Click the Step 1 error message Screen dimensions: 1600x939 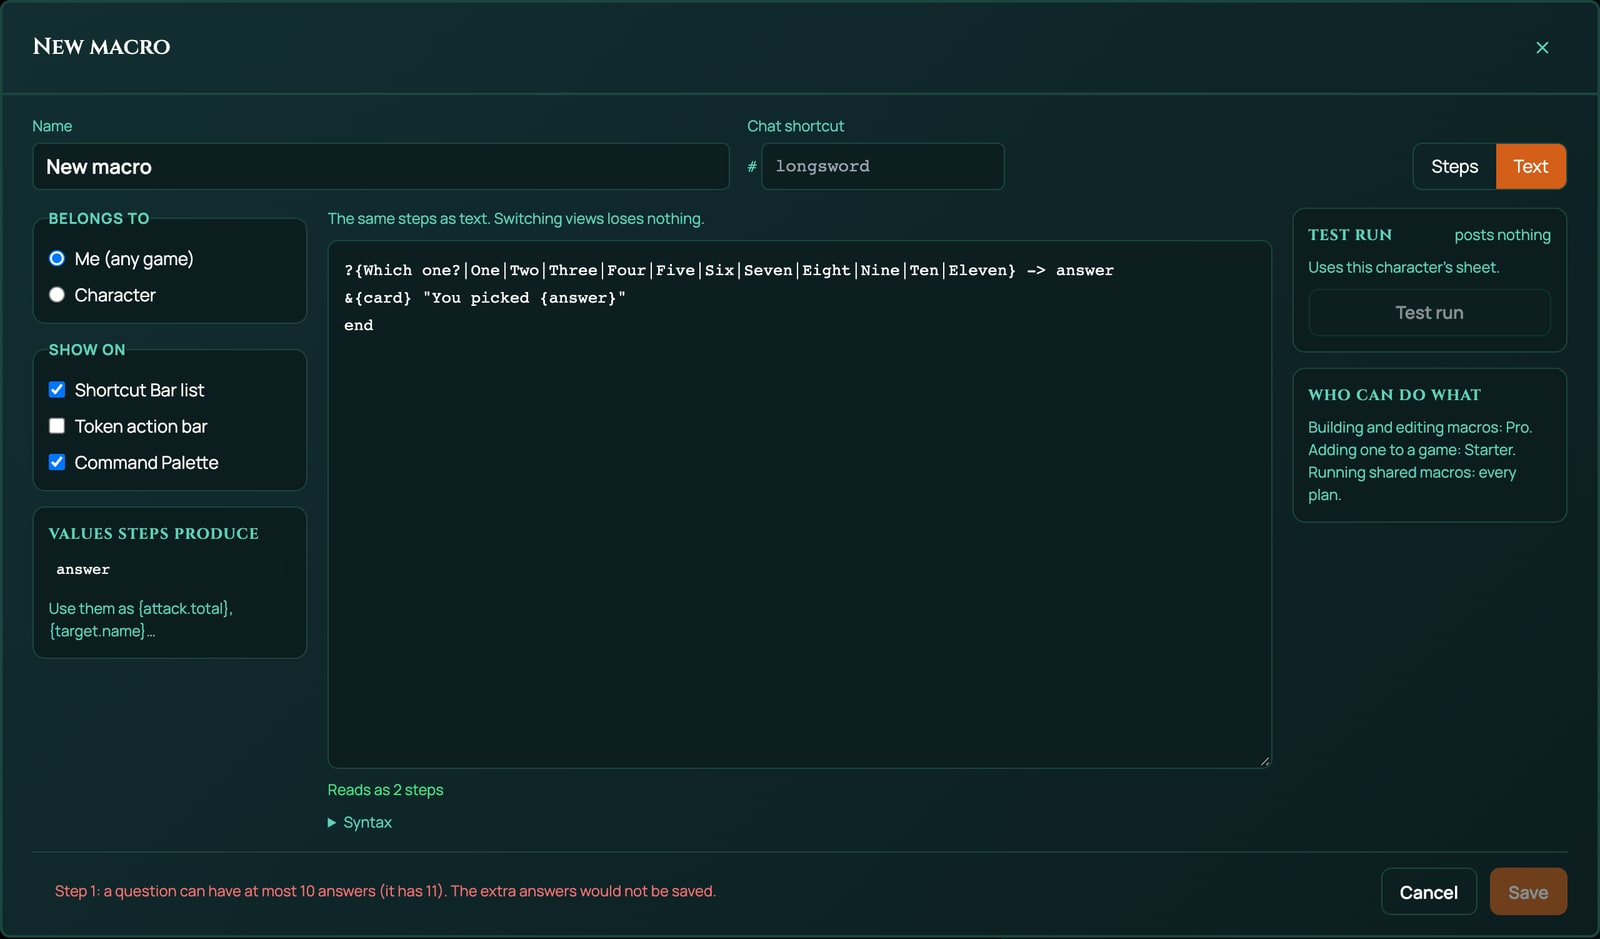click(x=385, y=891)
